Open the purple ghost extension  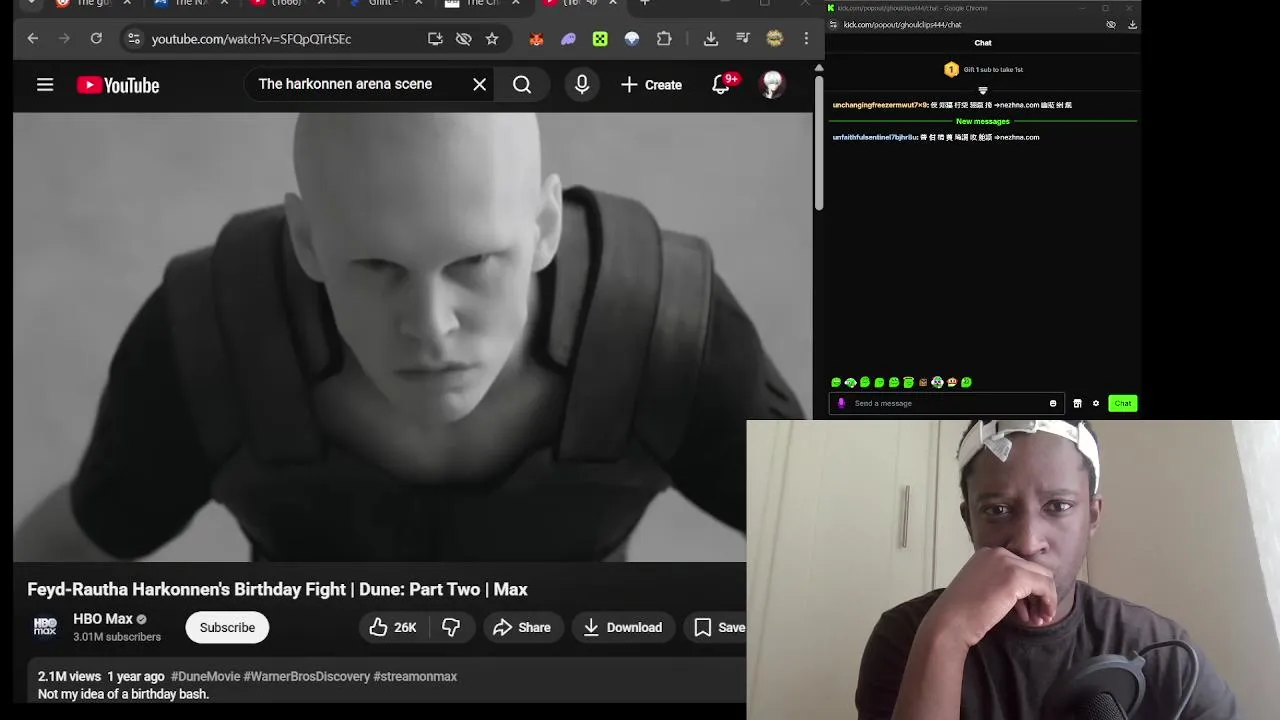568,39
